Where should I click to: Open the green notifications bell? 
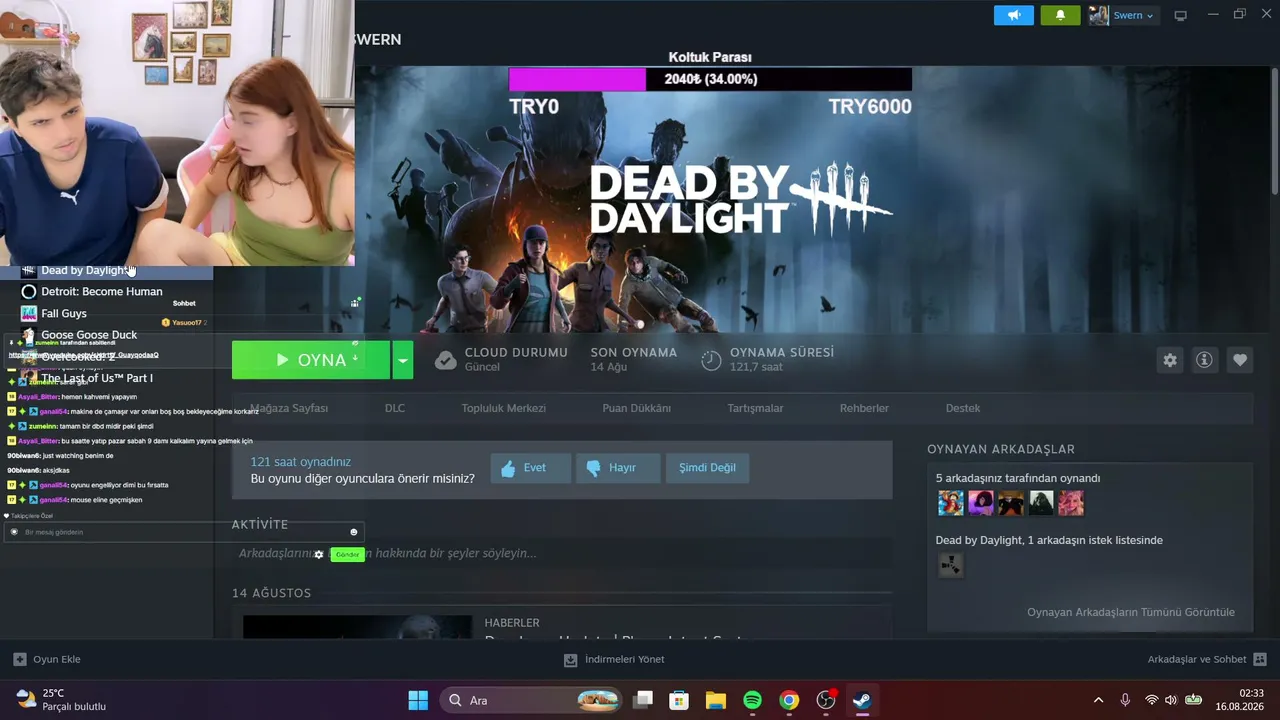click(x=1060, y=15)
